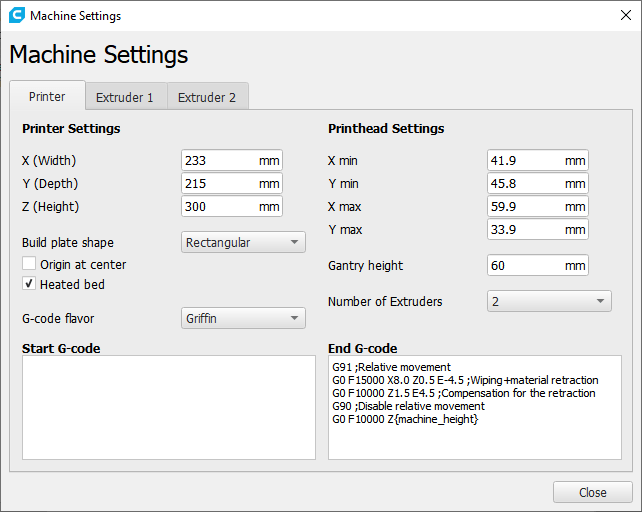The height and width of the screenshot is (512, 642).
Task: Open the Build plate shape dropdown
Action: 243,242
